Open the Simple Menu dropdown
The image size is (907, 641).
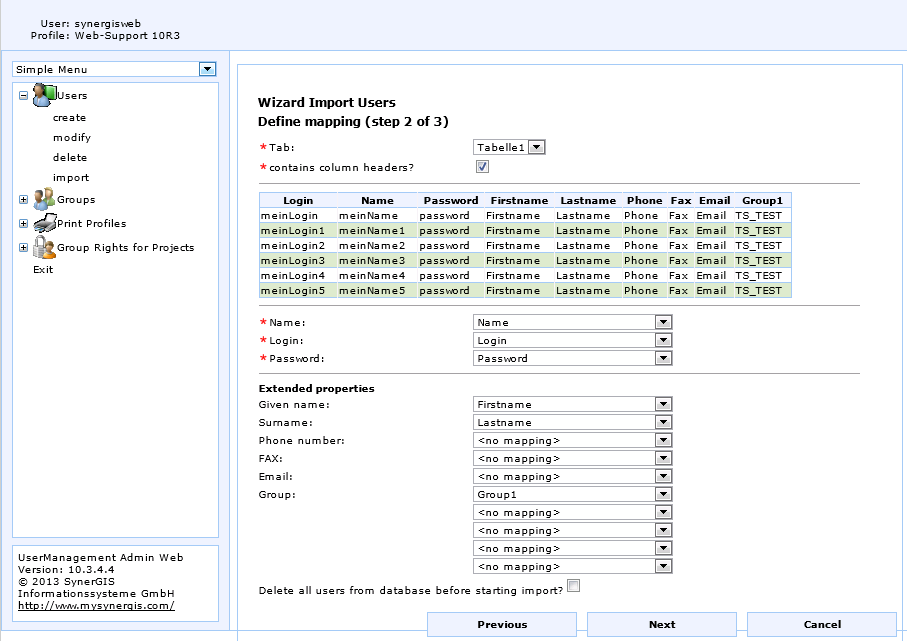[x=207, y=69]
